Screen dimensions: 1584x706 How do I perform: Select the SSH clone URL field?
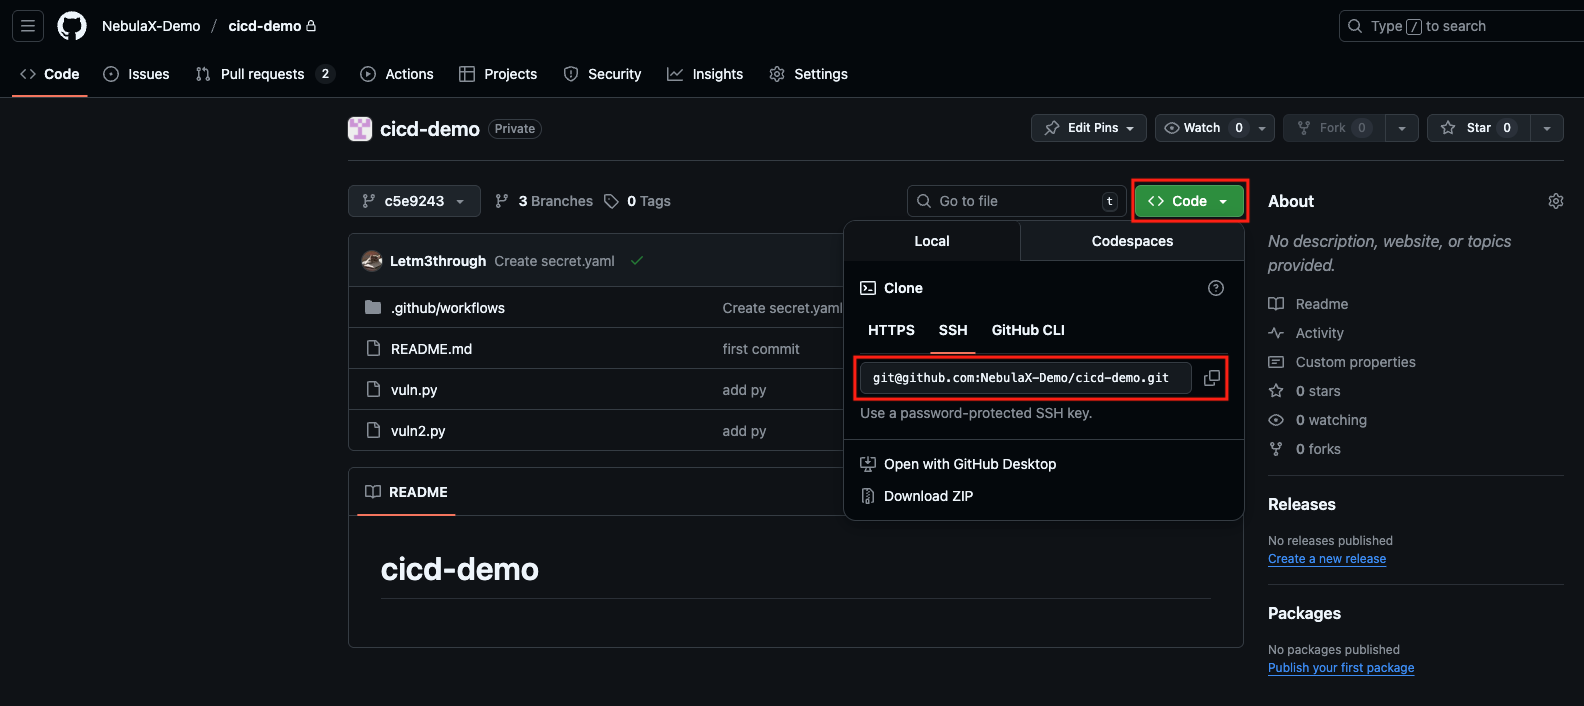point(1025,378)
